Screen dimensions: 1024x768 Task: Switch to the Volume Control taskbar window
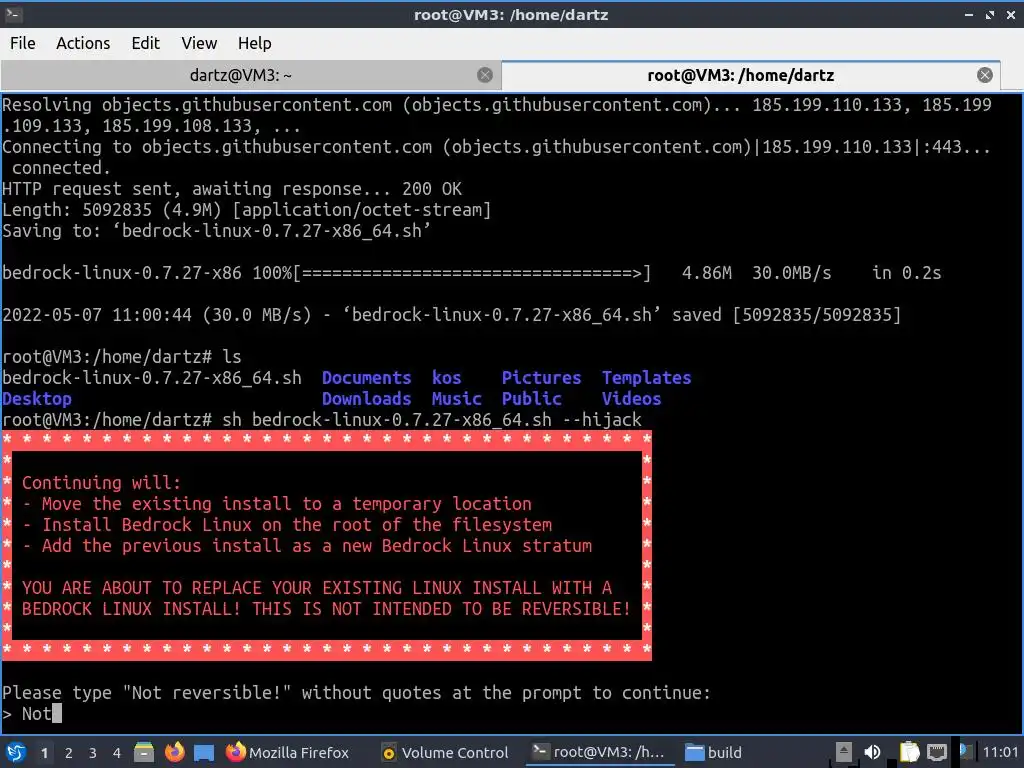(445, 752)
